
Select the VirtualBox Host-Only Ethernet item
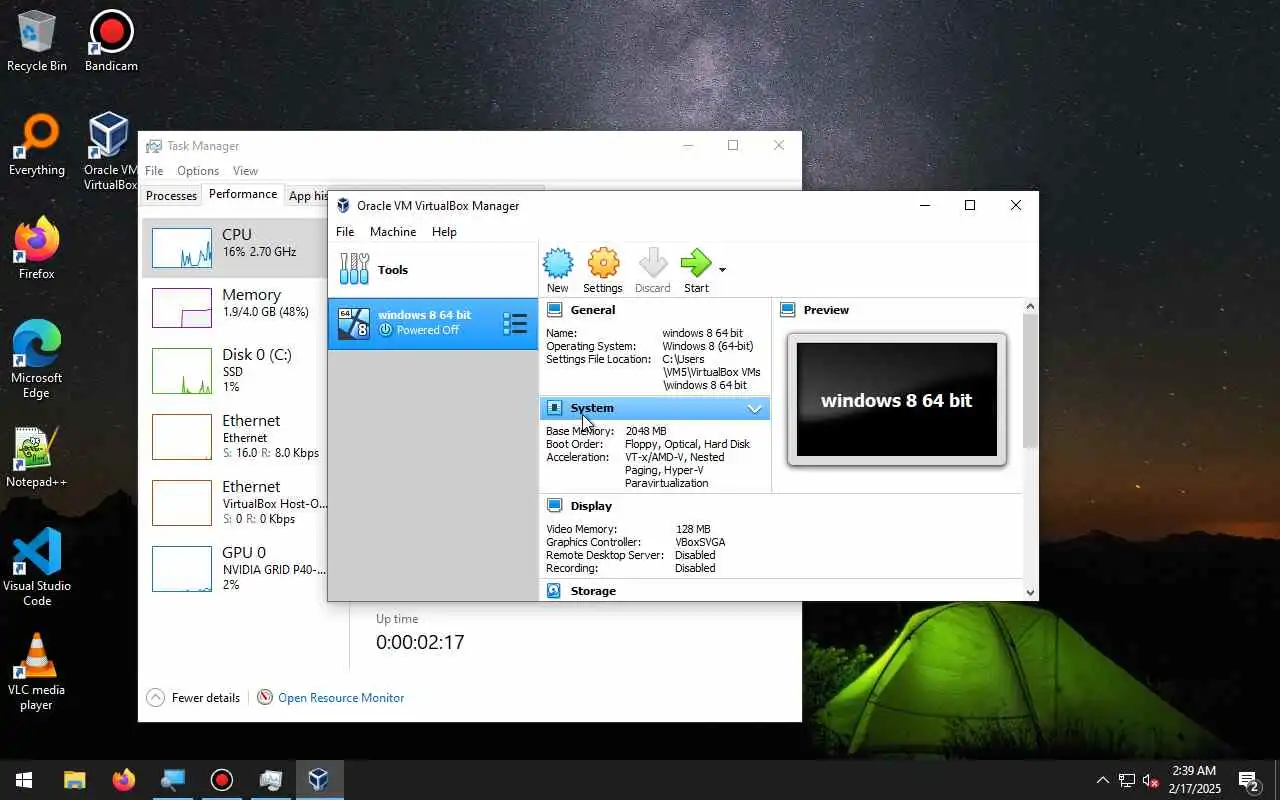(235, 503)
